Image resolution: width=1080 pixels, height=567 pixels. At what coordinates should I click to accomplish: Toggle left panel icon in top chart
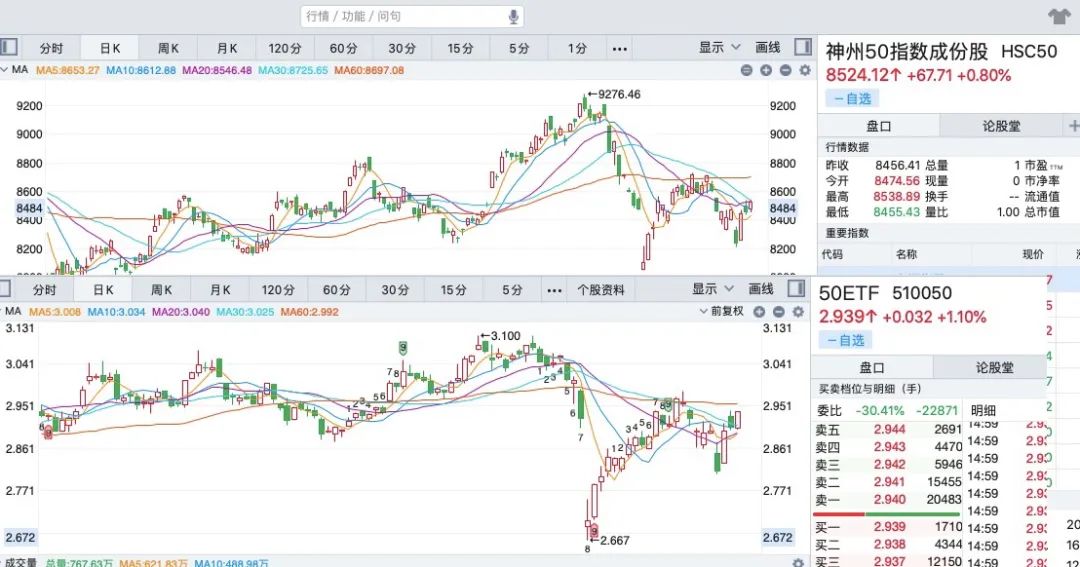[8, 47]
